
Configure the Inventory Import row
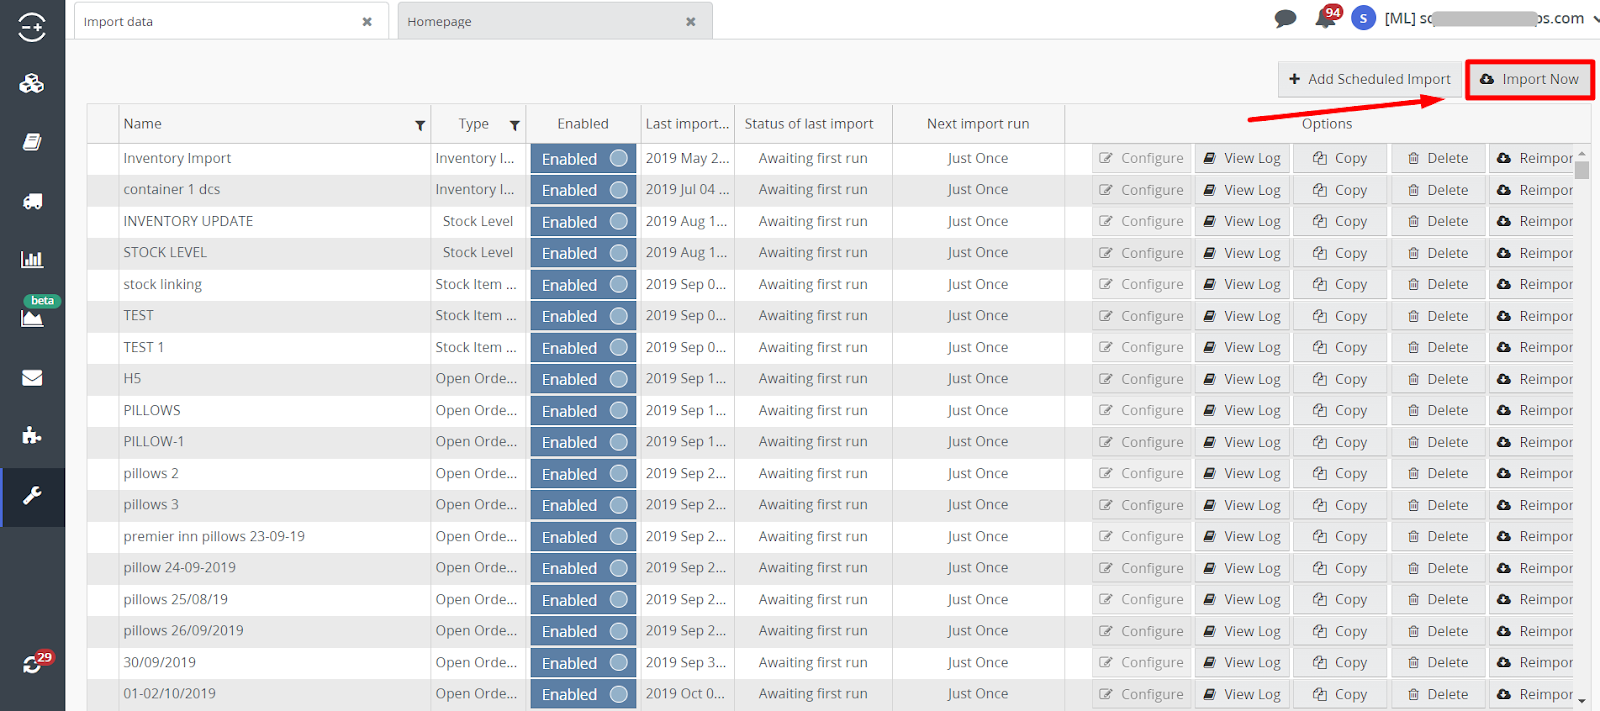click(1141, 158)
